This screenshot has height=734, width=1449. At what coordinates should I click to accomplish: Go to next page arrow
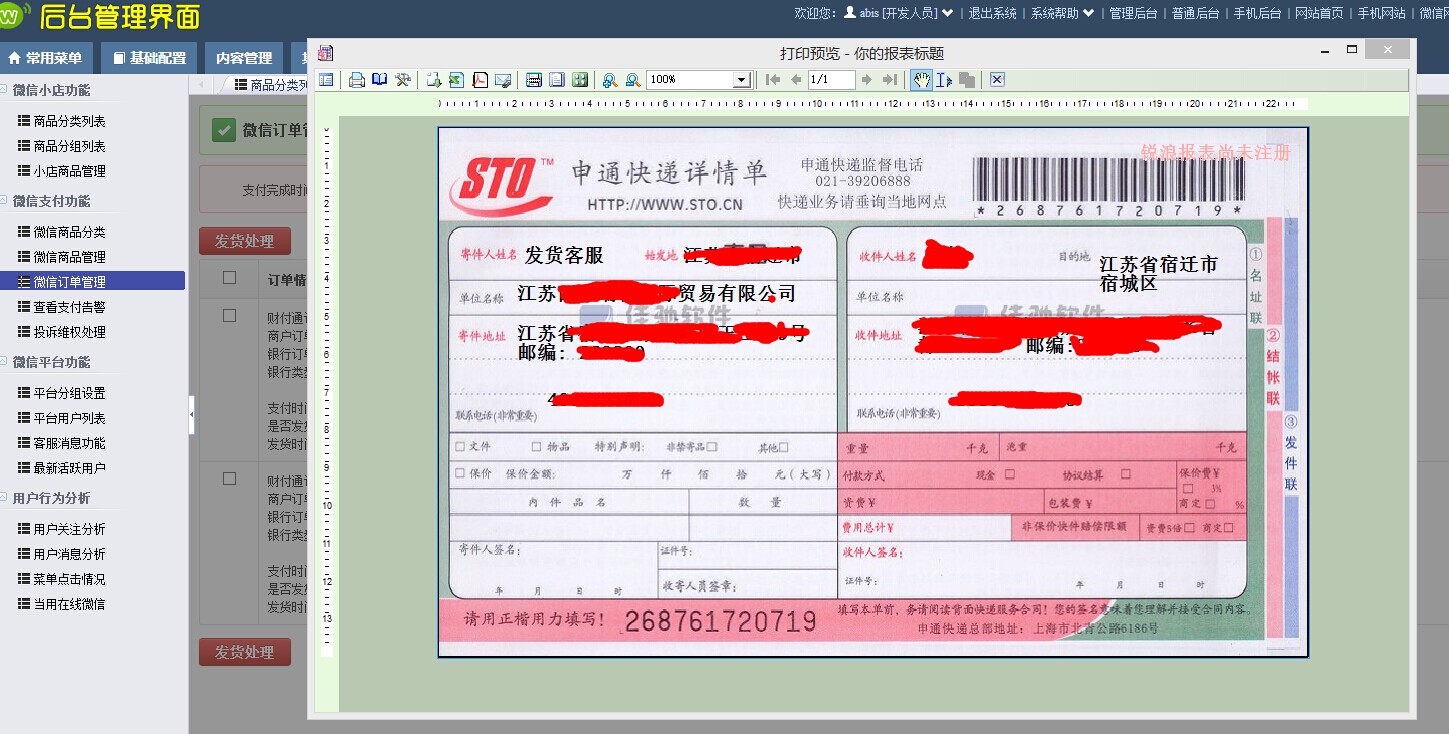click(866, 80)
